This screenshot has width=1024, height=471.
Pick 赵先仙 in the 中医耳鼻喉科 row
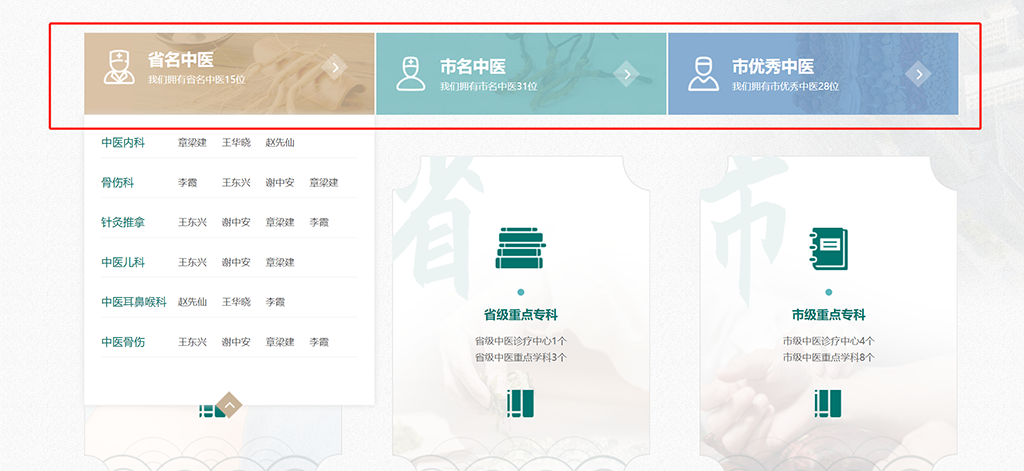(193, 302)
